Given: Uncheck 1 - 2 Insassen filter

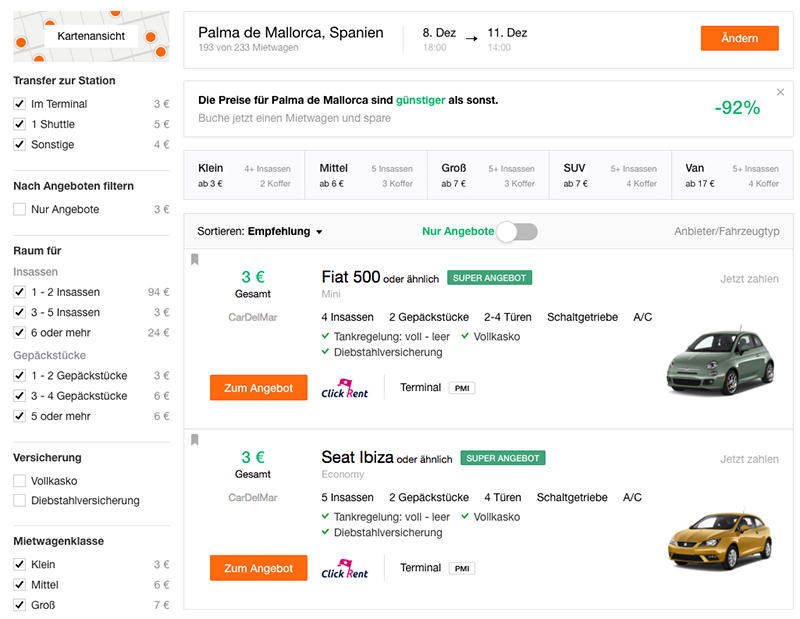Looking at the screenshot, I should (19, 292).
